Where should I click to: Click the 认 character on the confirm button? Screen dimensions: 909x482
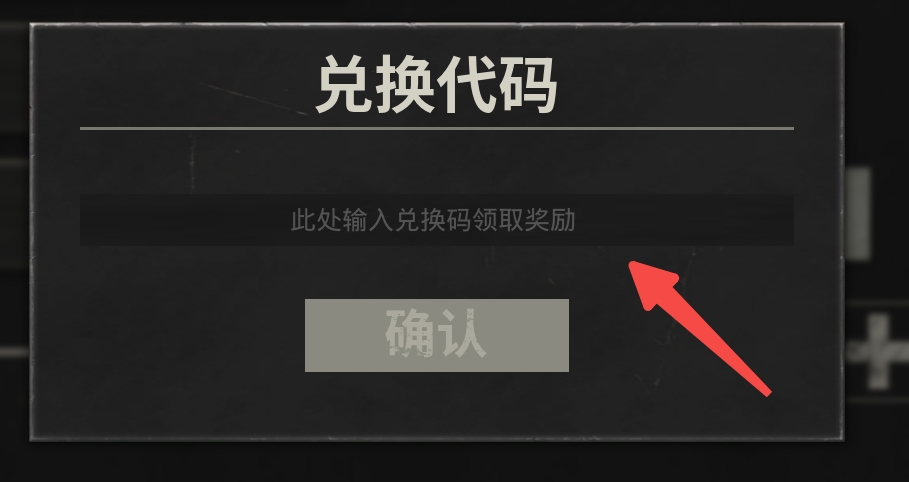463,334
